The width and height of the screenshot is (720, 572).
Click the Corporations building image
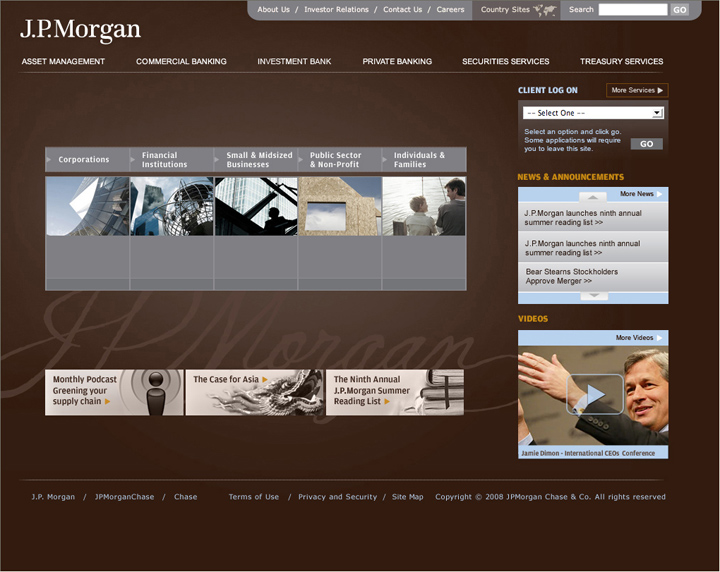(87, 207)
